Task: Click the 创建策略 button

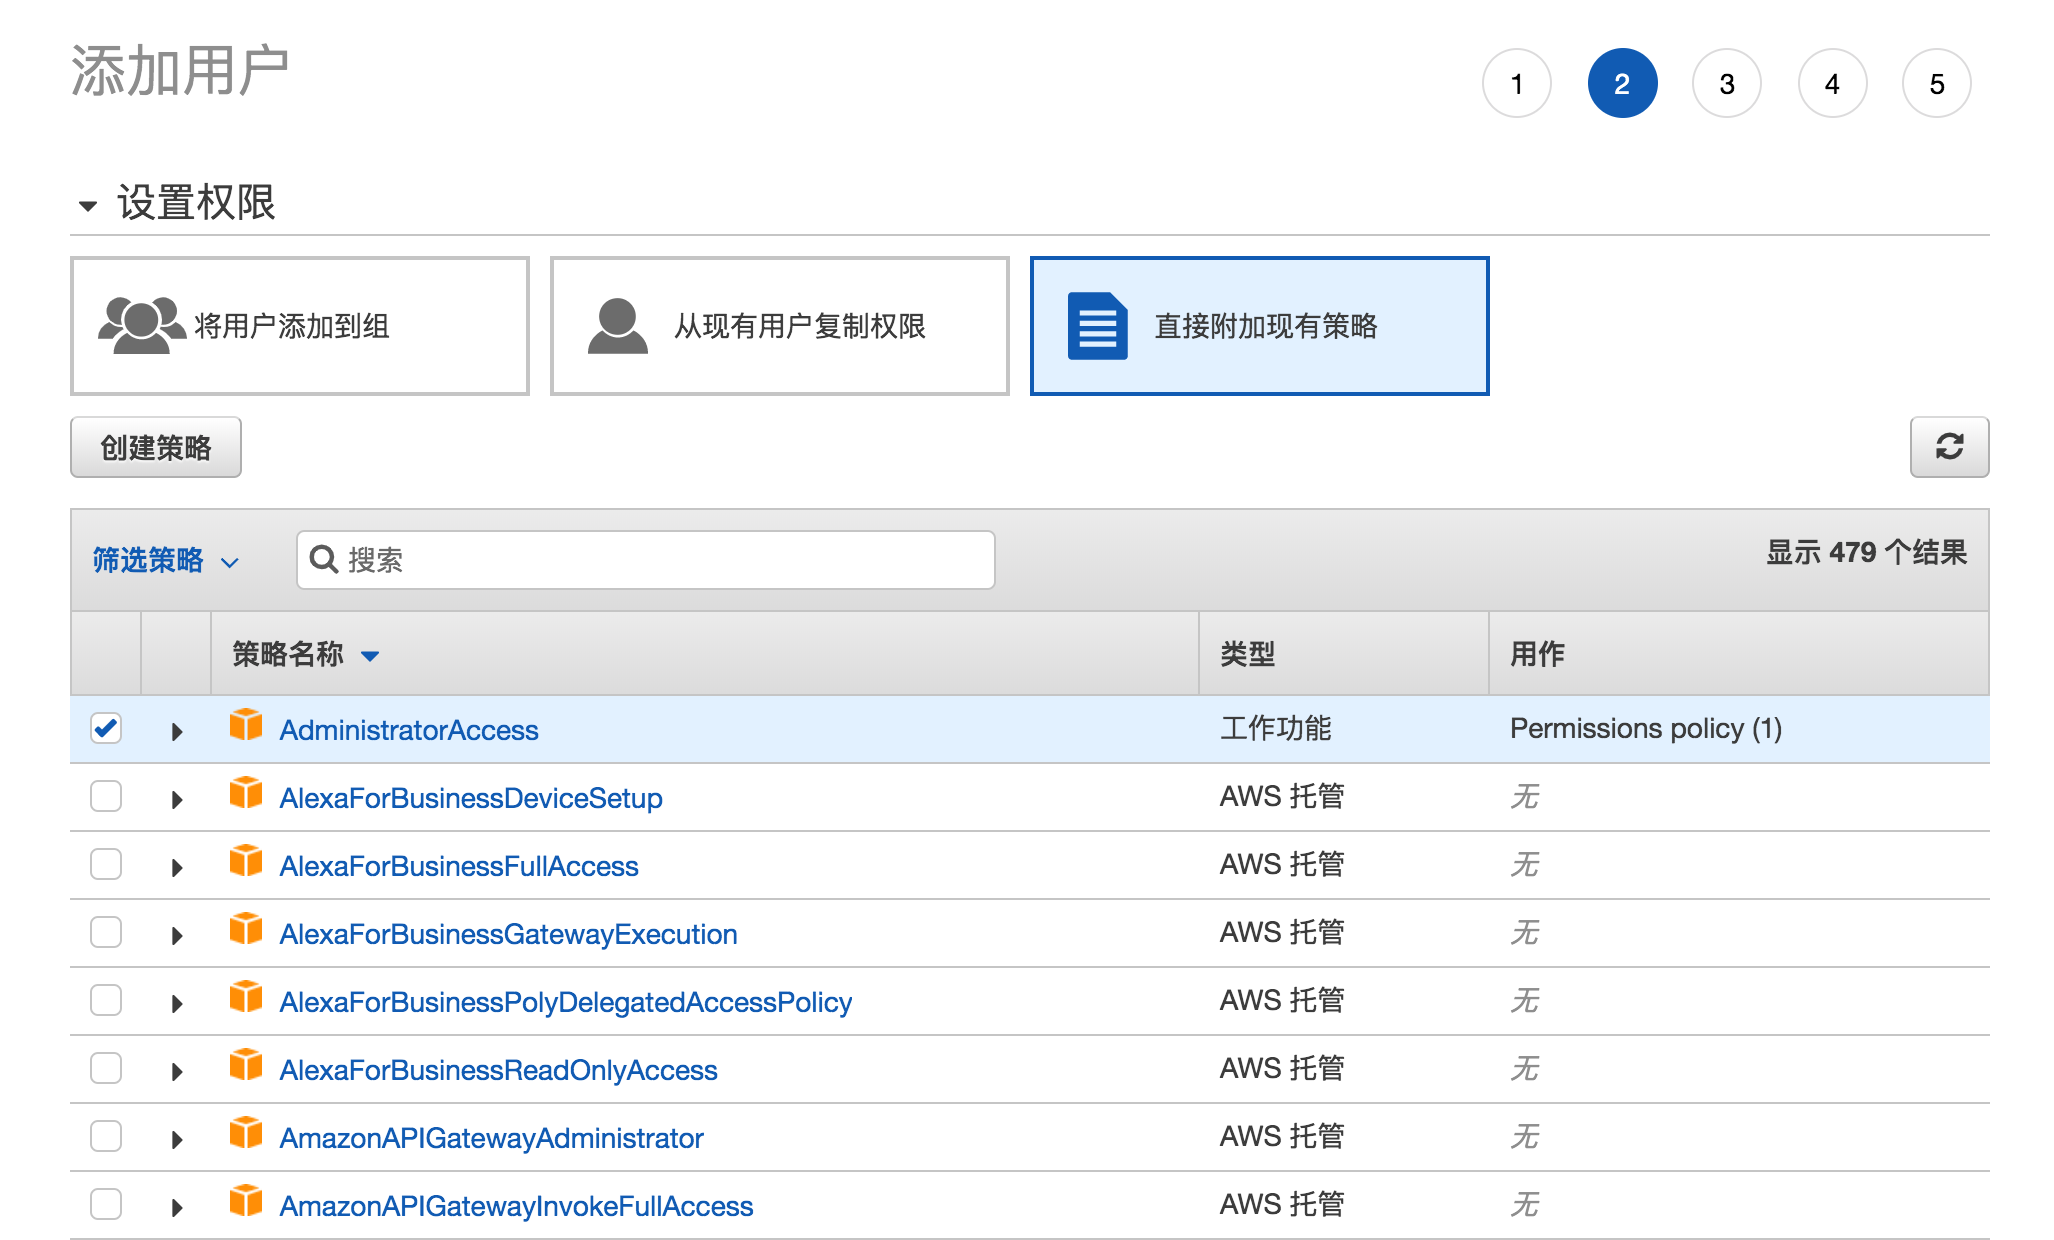Action: point(156,447)
